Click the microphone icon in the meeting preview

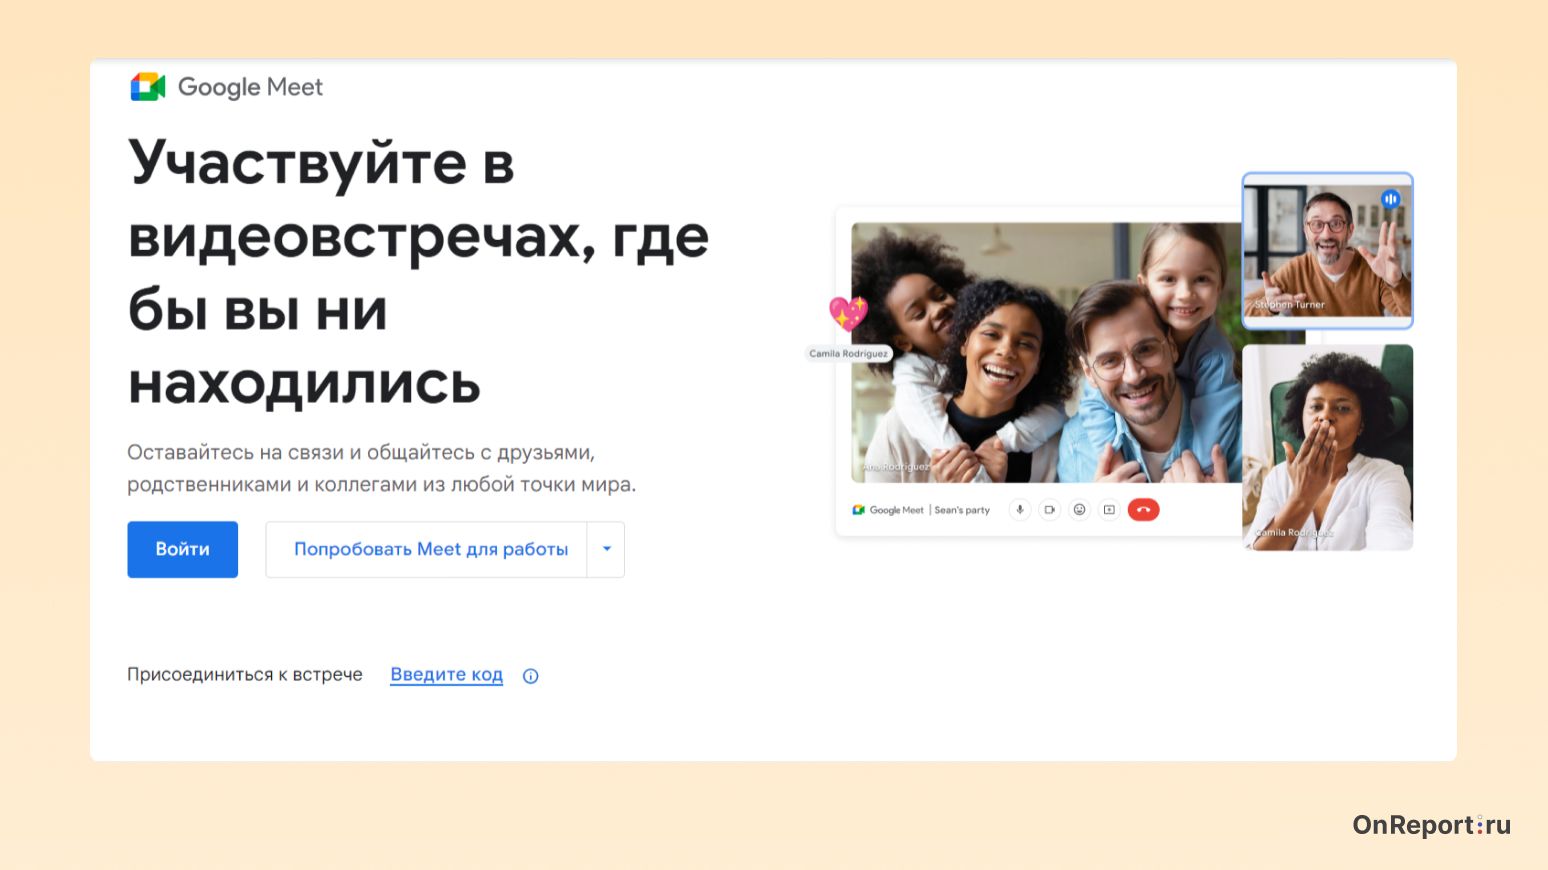point(1019,510)
